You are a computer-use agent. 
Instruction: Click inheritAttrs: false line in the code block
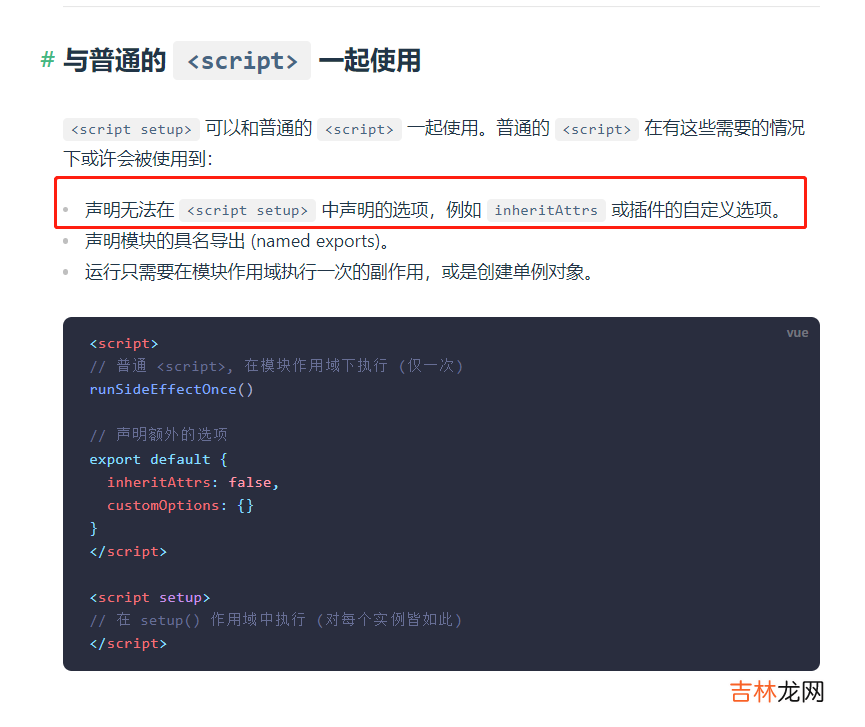point(192,482)
